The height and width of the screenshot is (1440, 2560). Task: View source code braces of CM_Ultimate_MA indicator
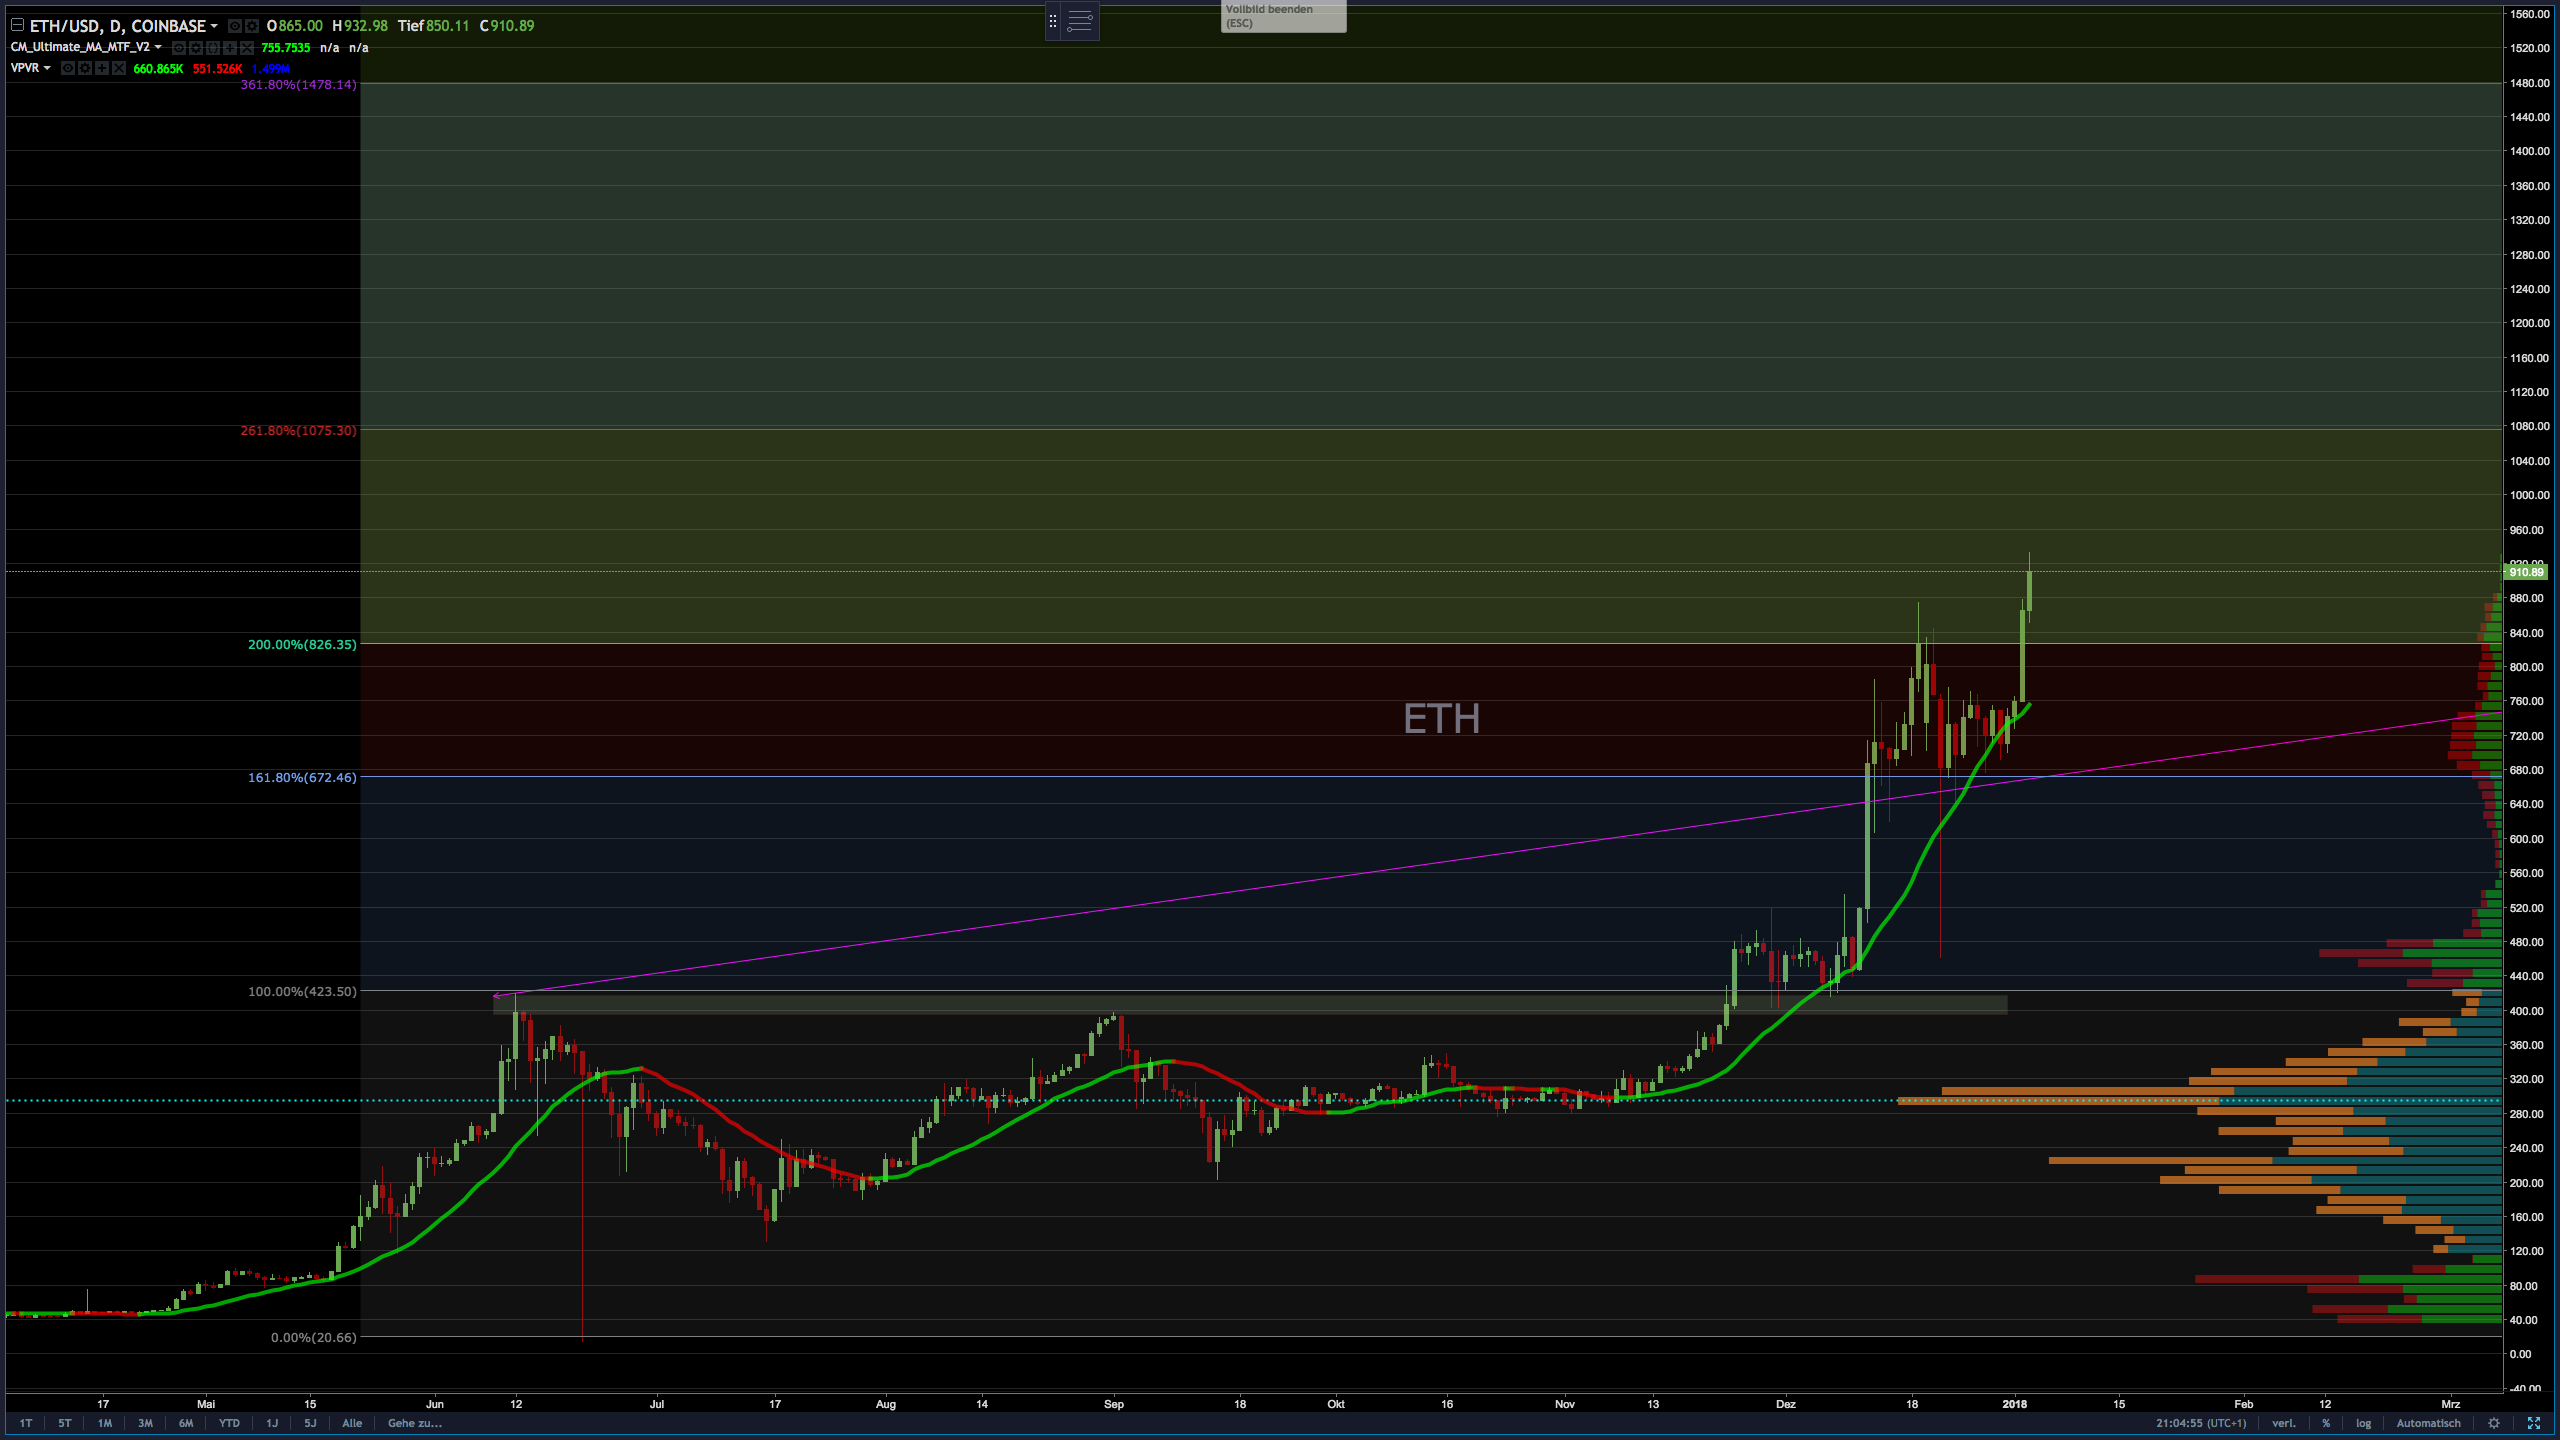[x=213, y=48]
